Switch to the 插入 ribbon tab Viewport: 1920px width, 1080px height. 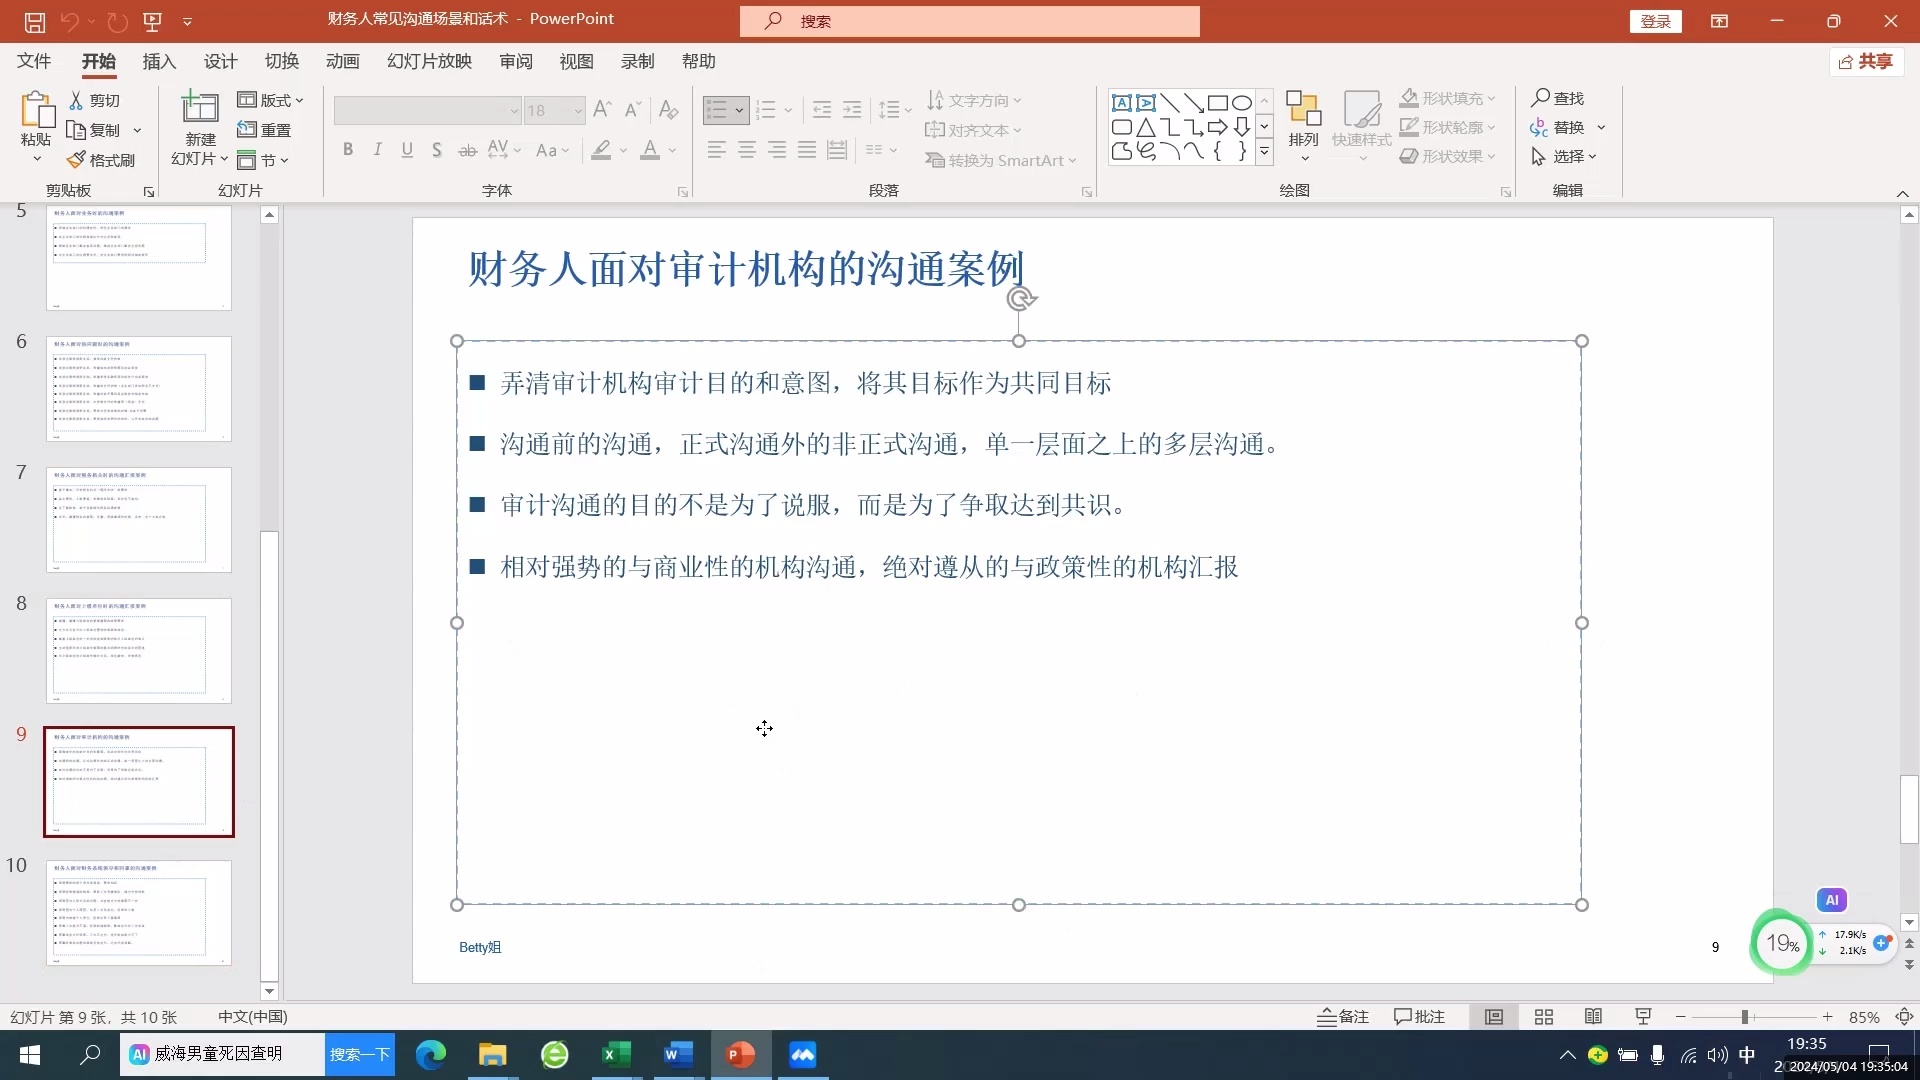pos(159,61)
